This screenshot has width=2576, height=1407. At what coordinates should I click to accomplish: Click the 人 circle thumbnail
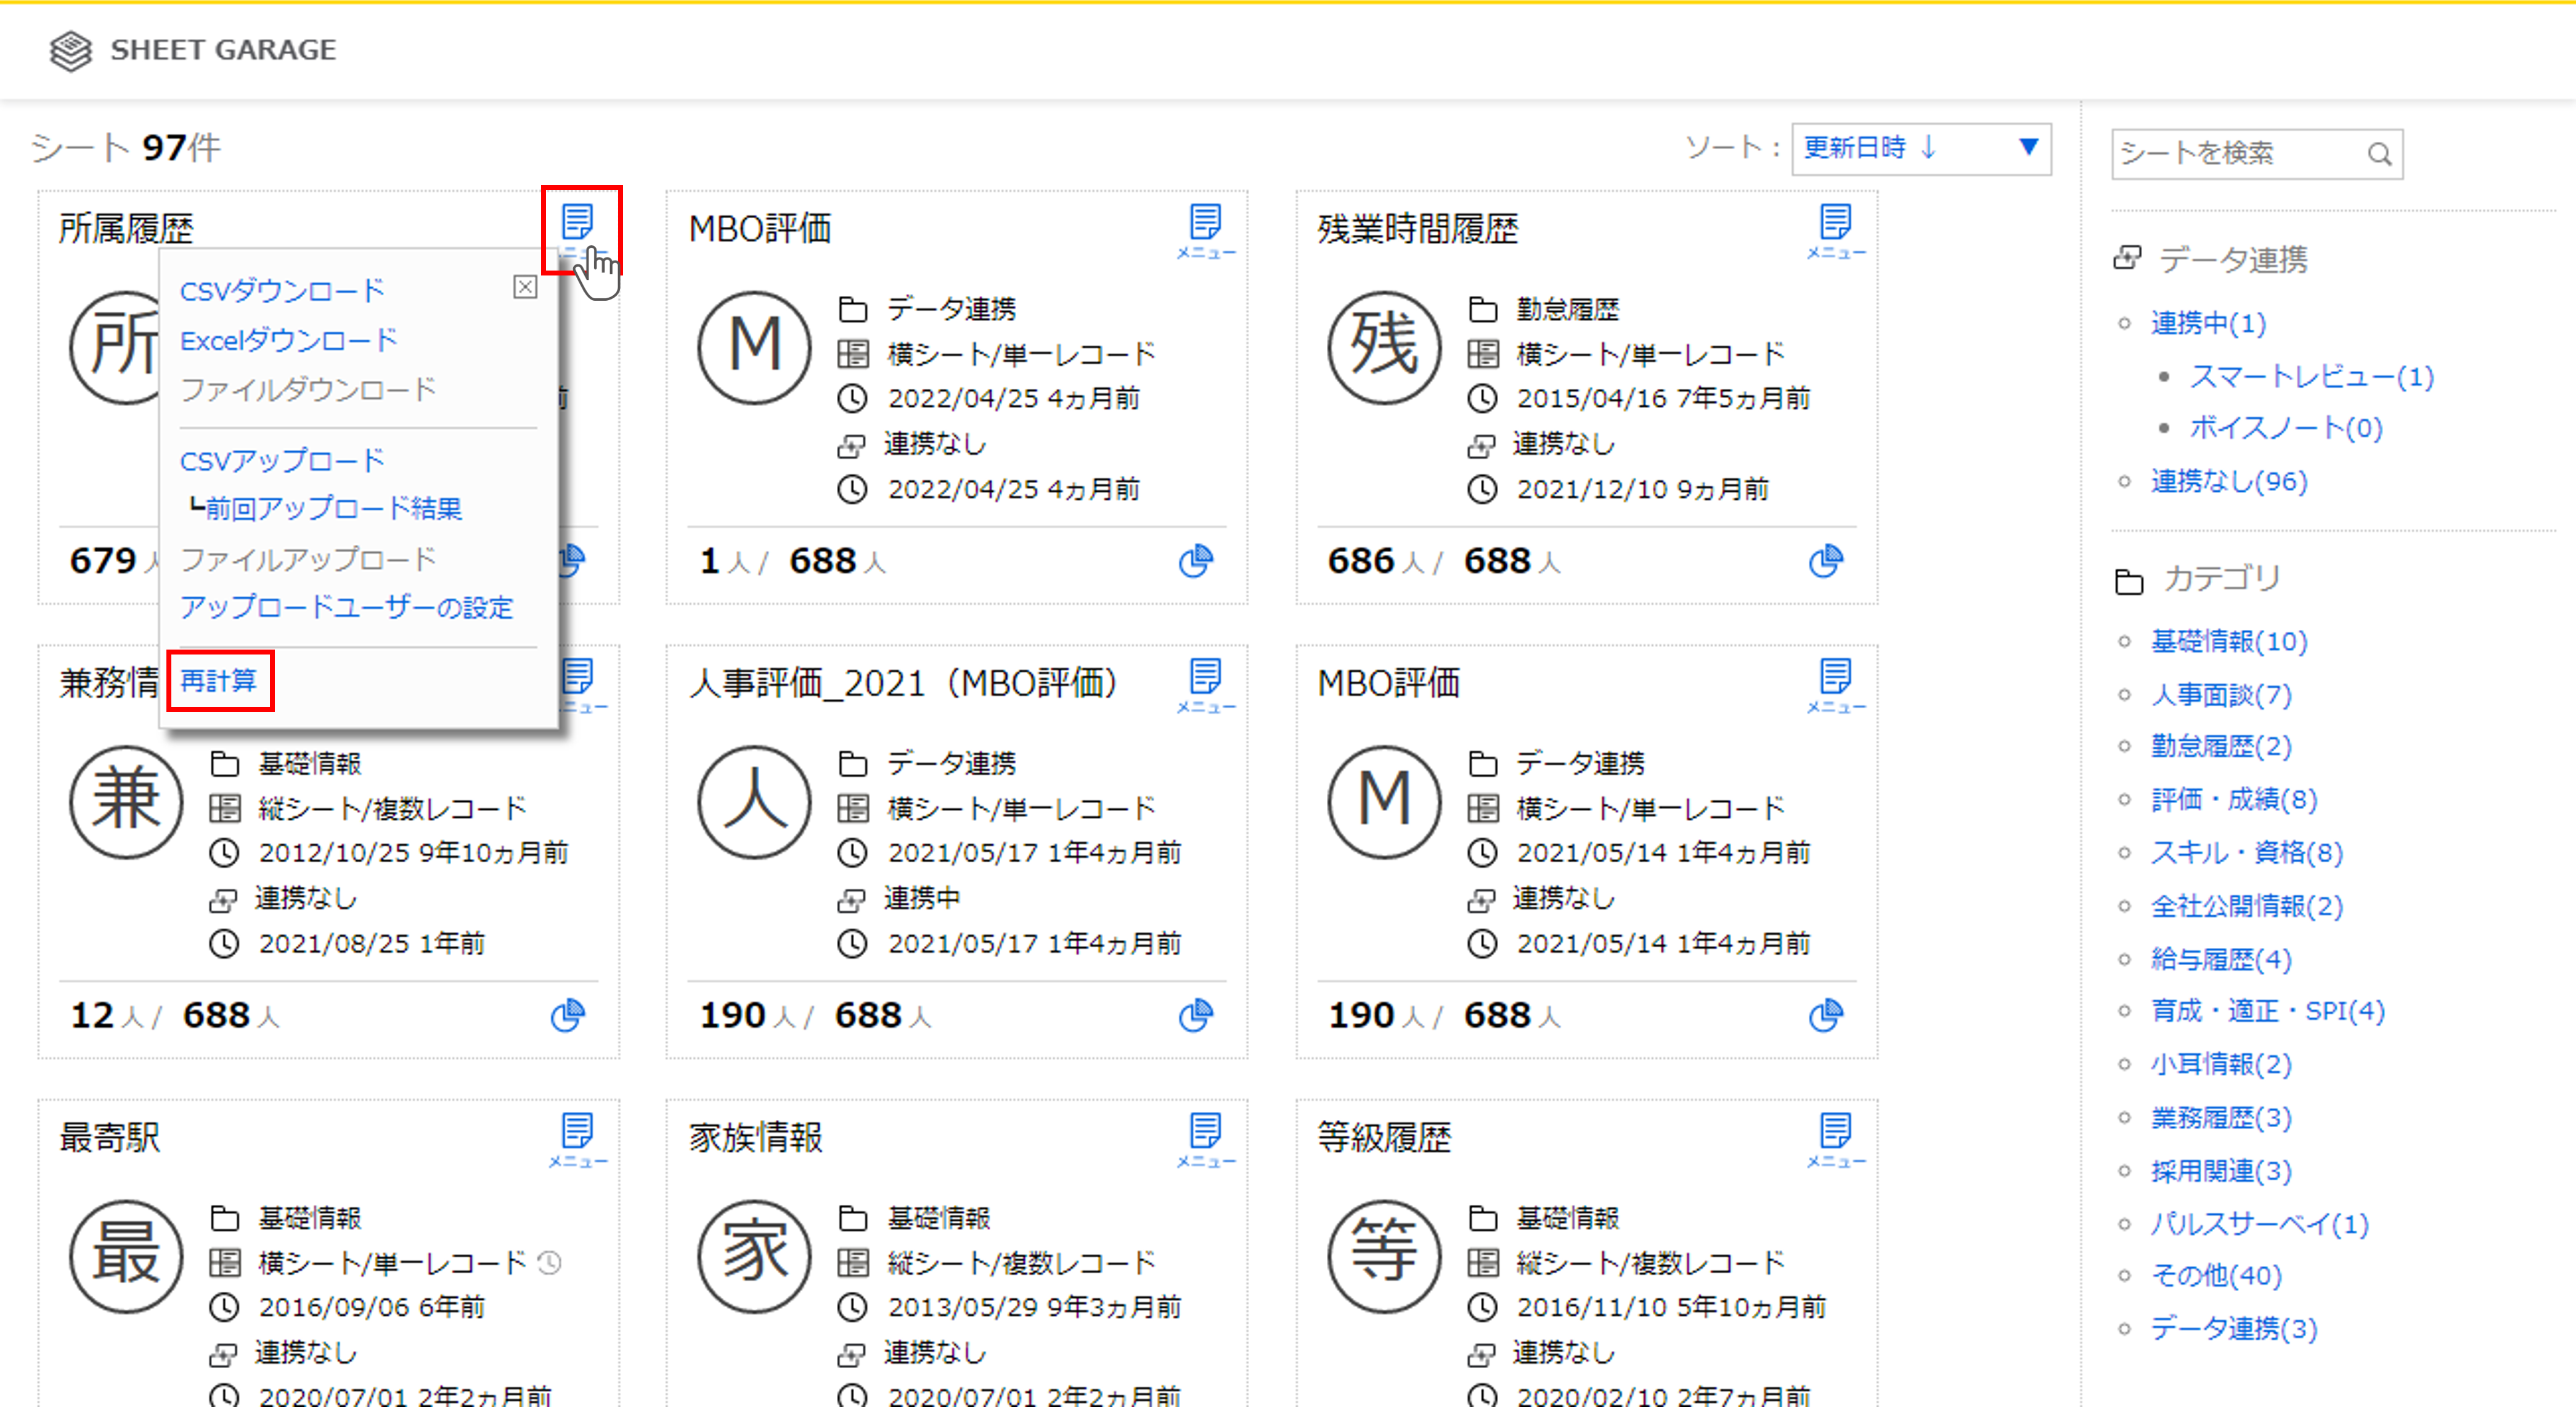point(755,801)
